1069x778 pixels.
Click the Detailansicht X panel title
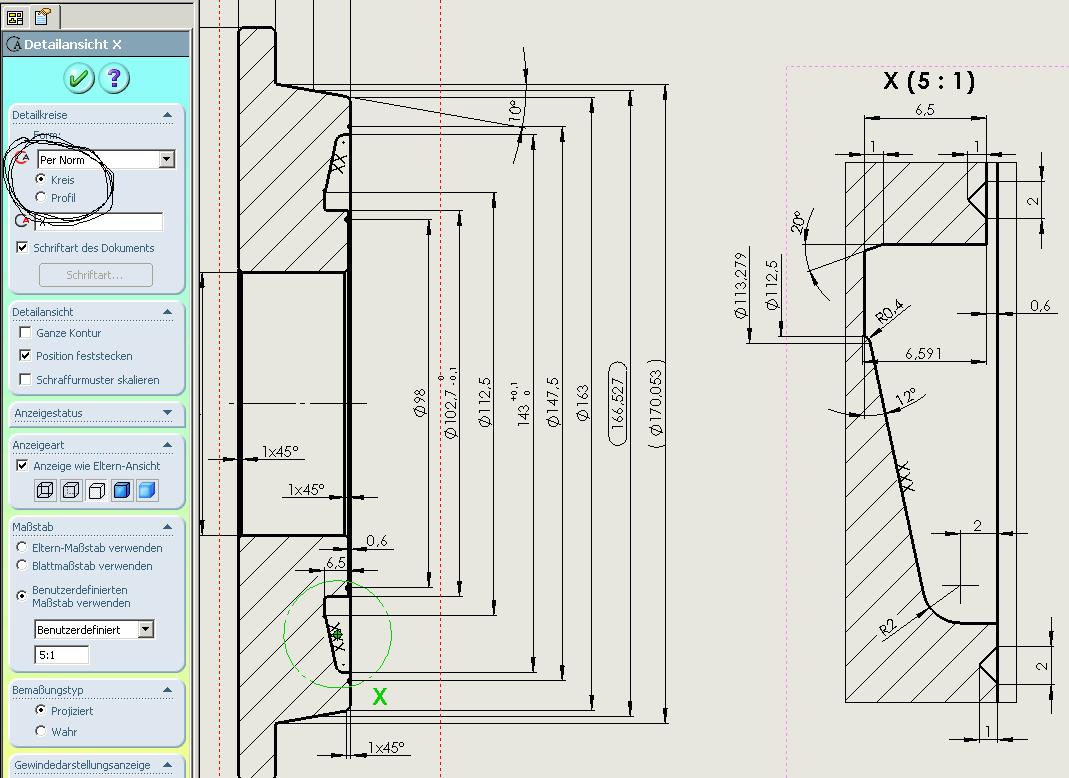click(72, 44)
